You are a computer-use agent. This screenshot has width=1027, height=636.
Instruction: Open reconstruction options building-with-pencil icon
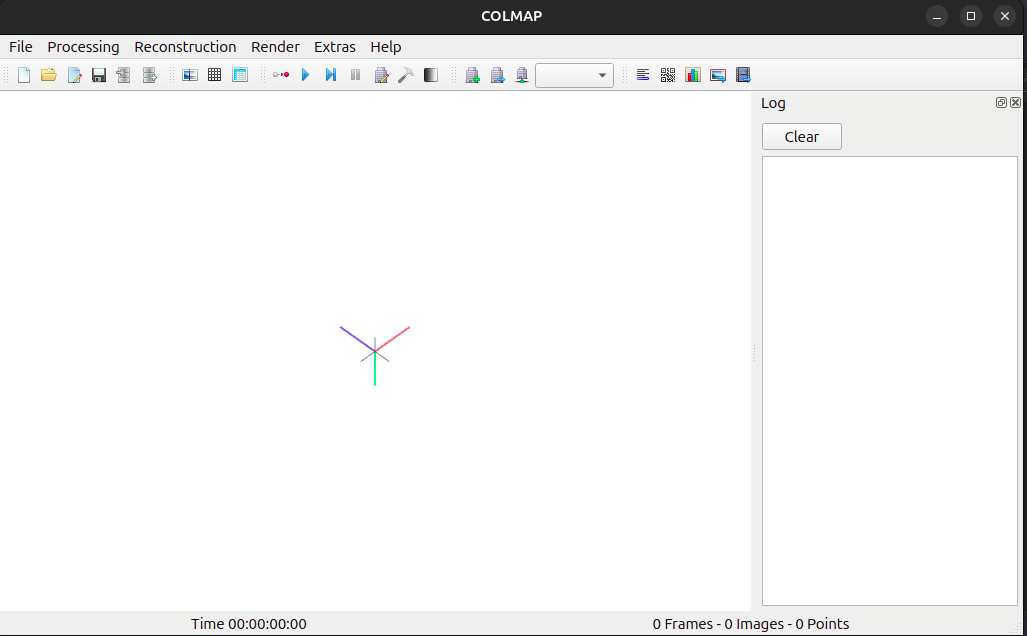(x=381, y=75)
